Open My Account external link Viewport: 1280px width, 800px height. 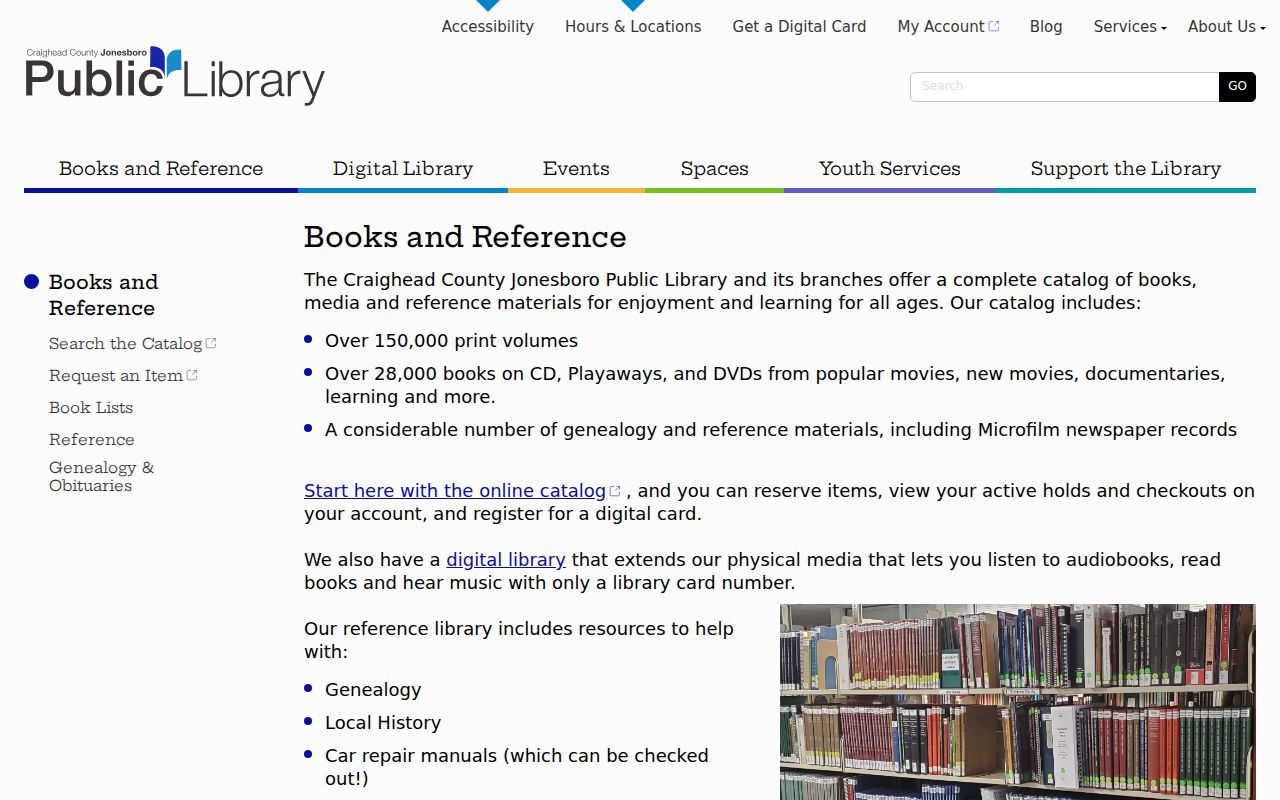pos(948,27)
